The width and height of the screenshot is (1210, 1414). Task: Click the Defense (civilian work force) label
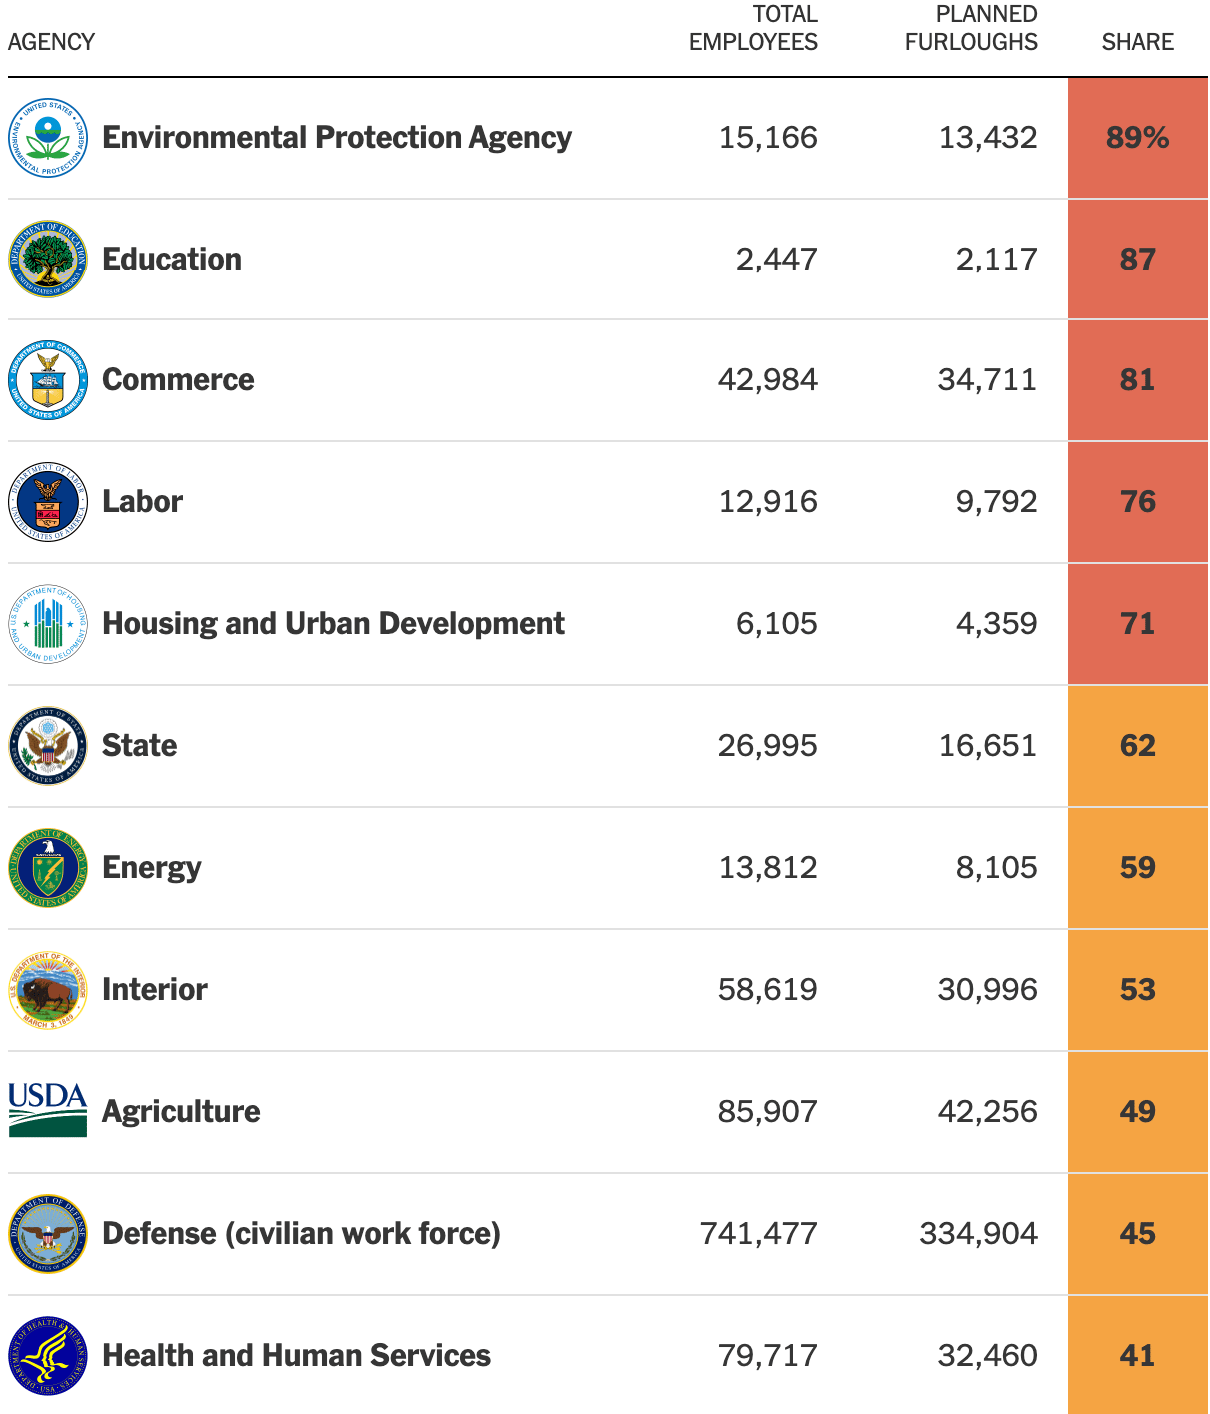click(301, 1234)
